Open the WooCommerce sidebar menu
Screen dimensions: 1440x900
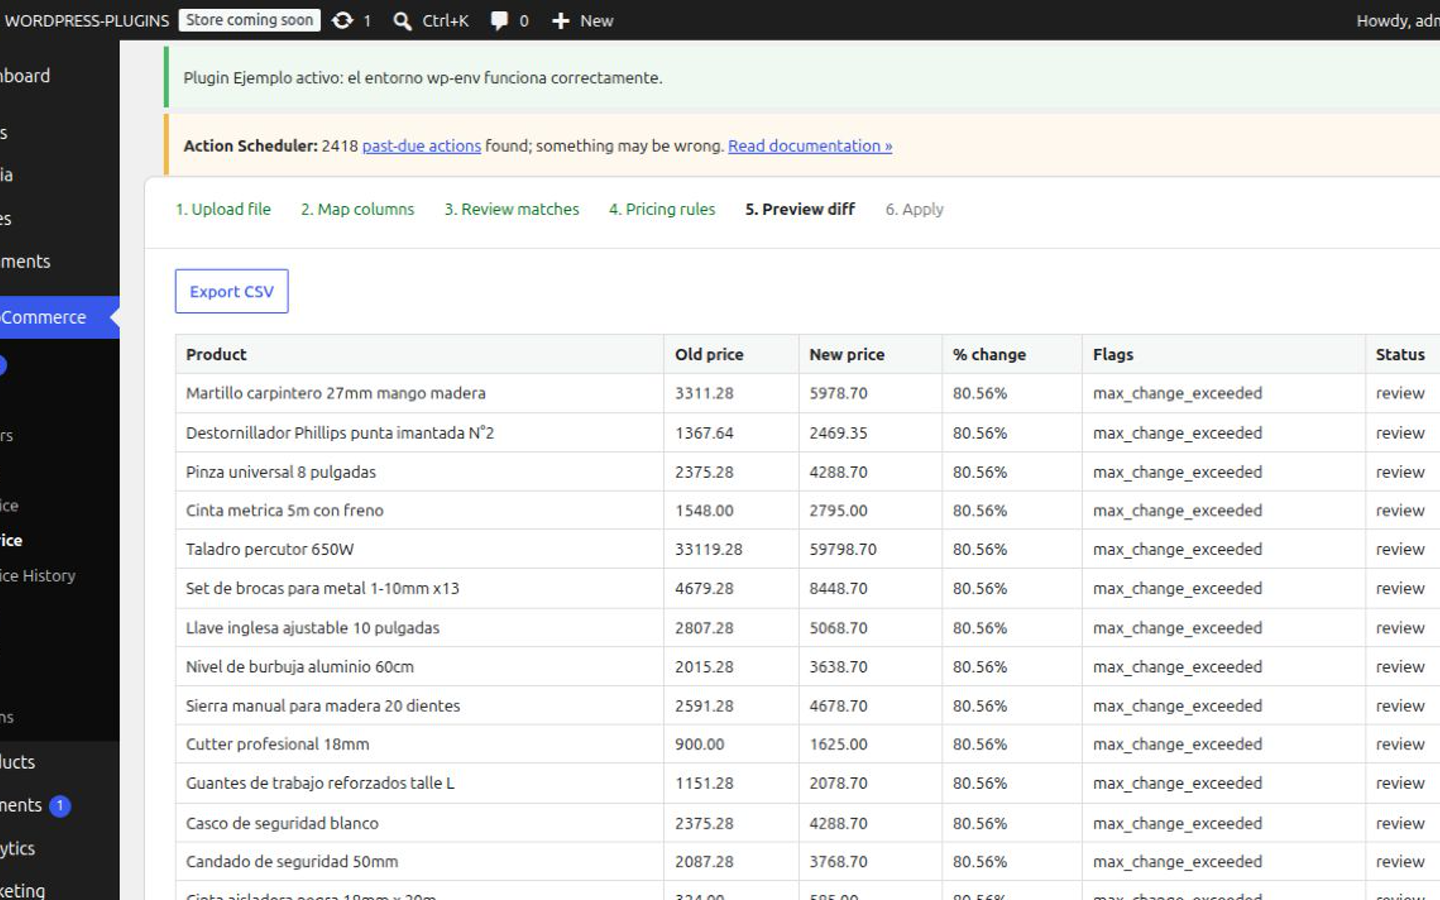coord(59,317)
